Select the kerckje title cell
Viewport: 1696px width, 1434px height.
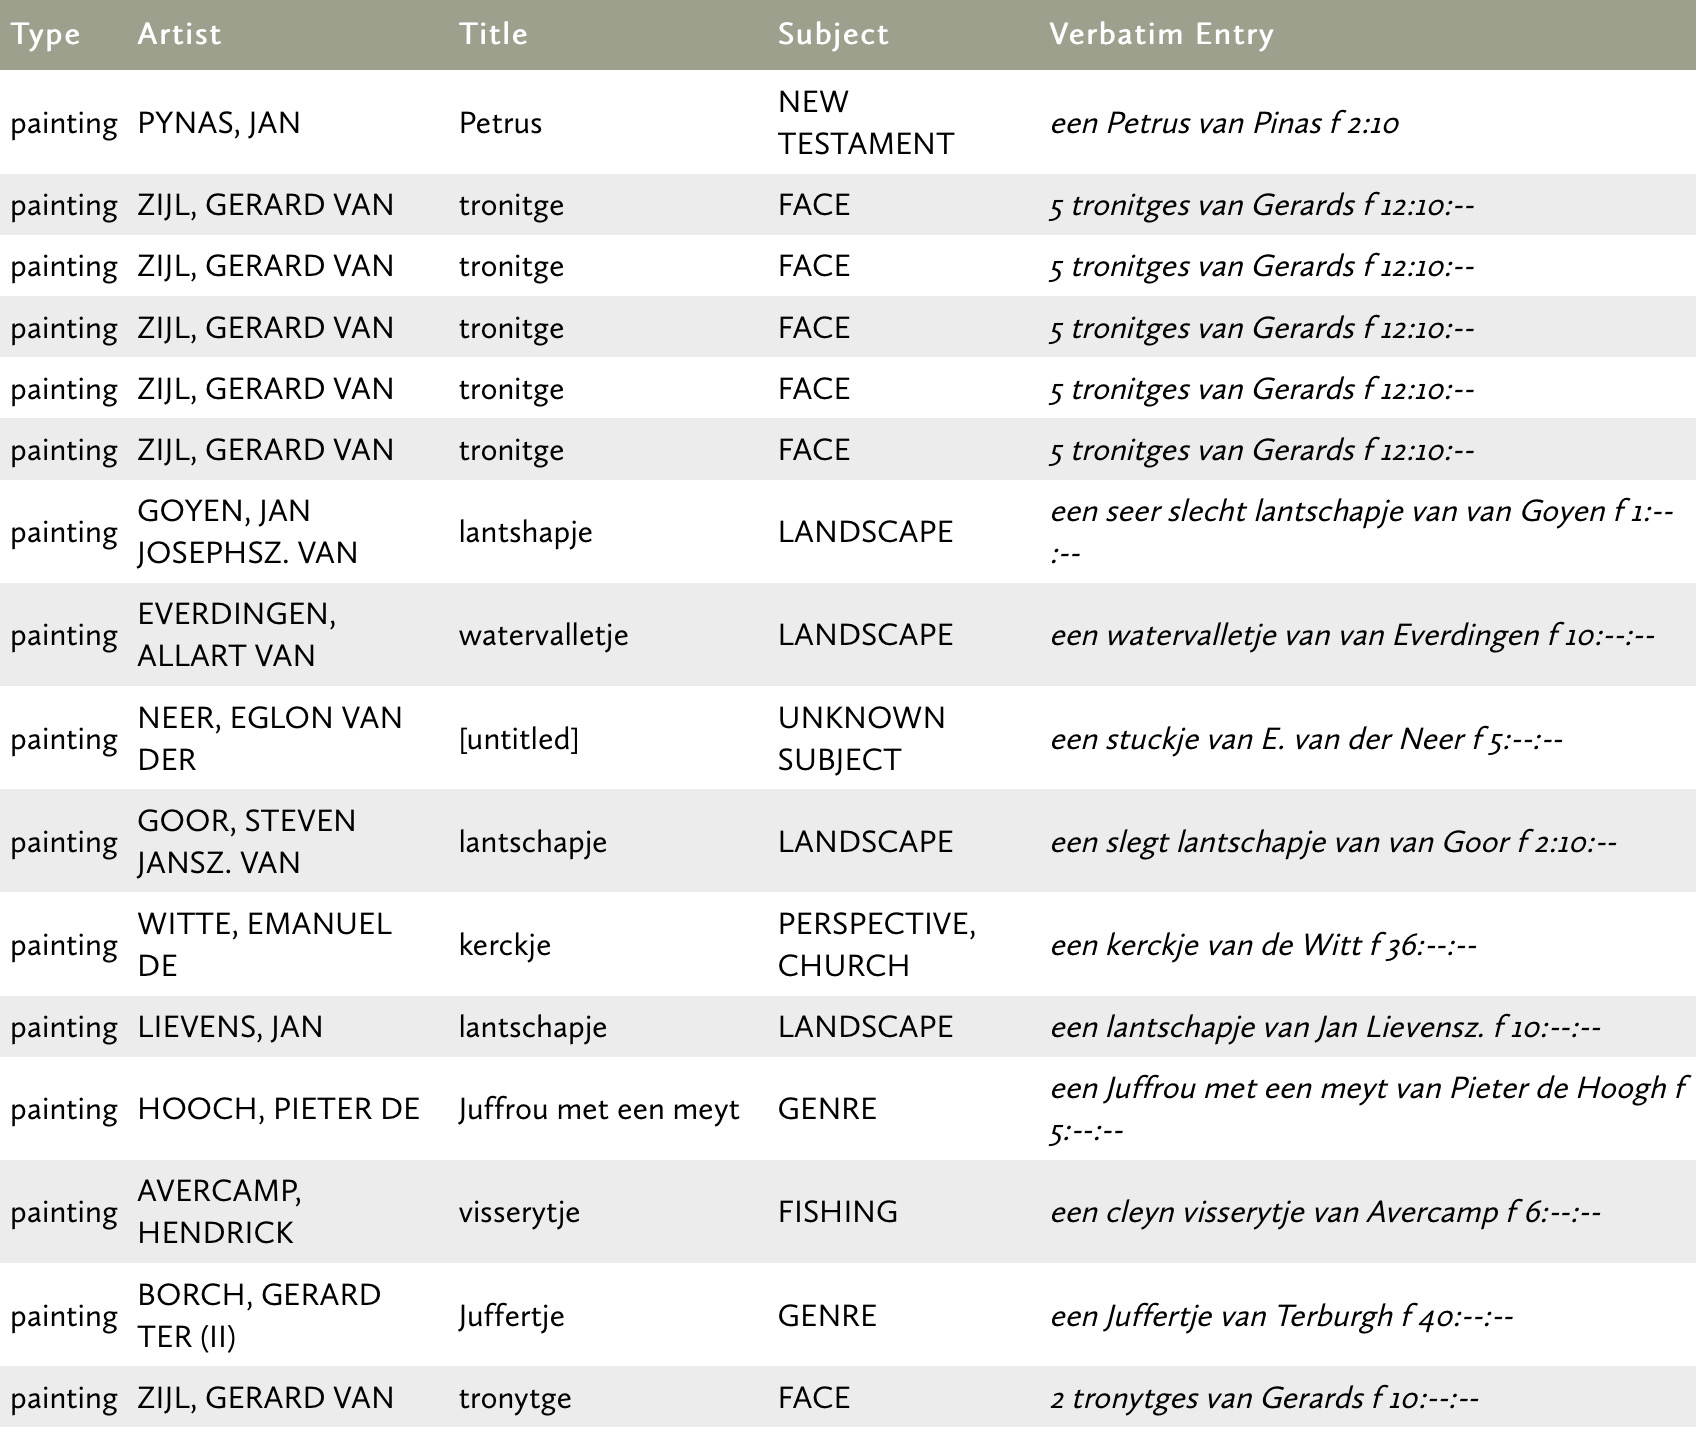[505, 945]
